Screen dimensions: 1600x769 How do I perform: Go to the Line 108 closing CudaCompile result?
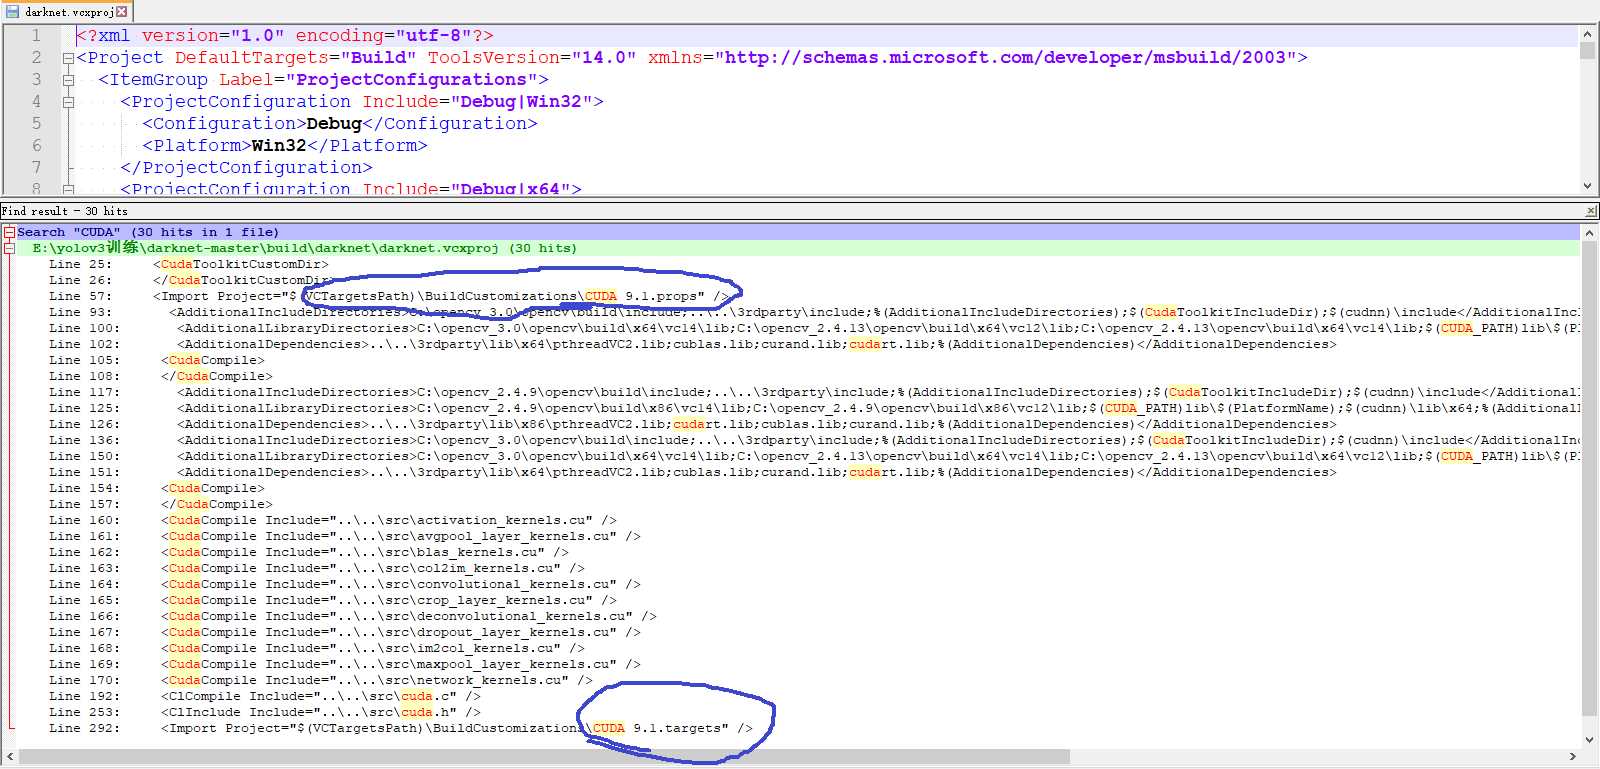(160, 376)
